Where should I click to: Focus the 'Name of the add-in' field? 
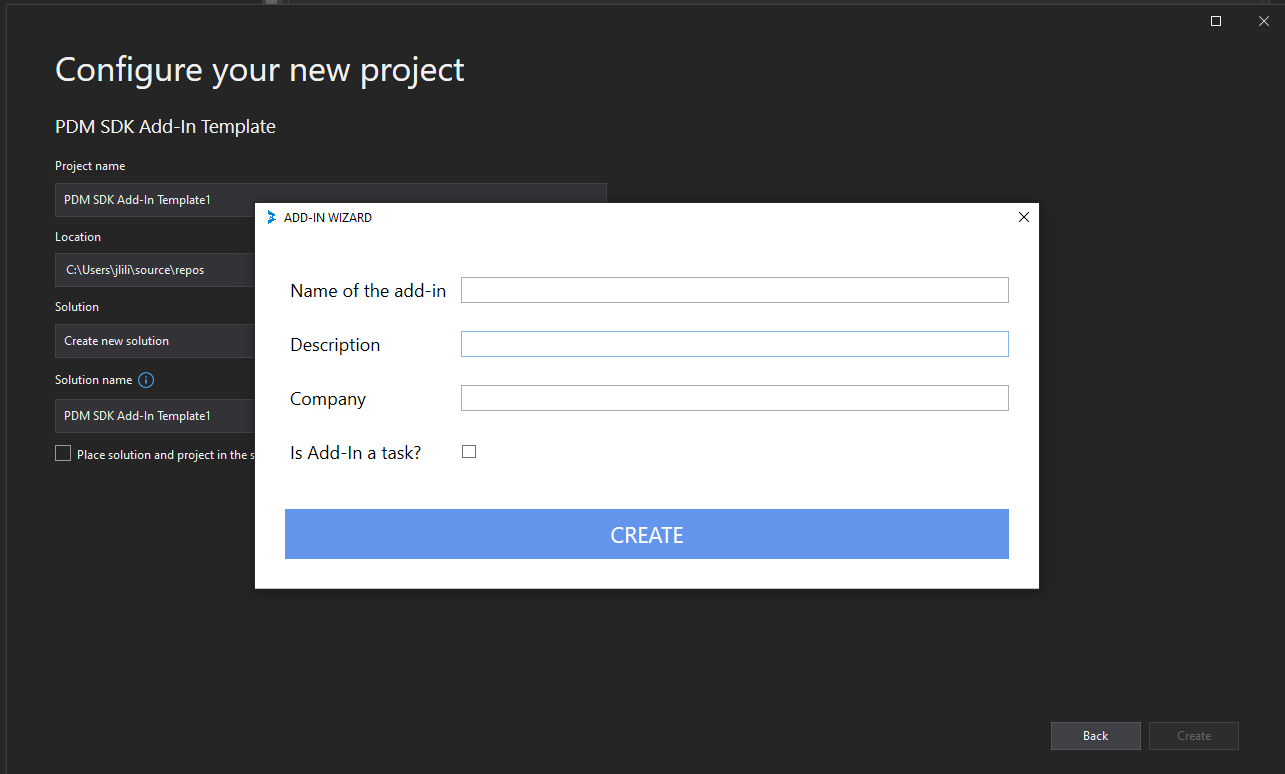click(x=734, y=290)
